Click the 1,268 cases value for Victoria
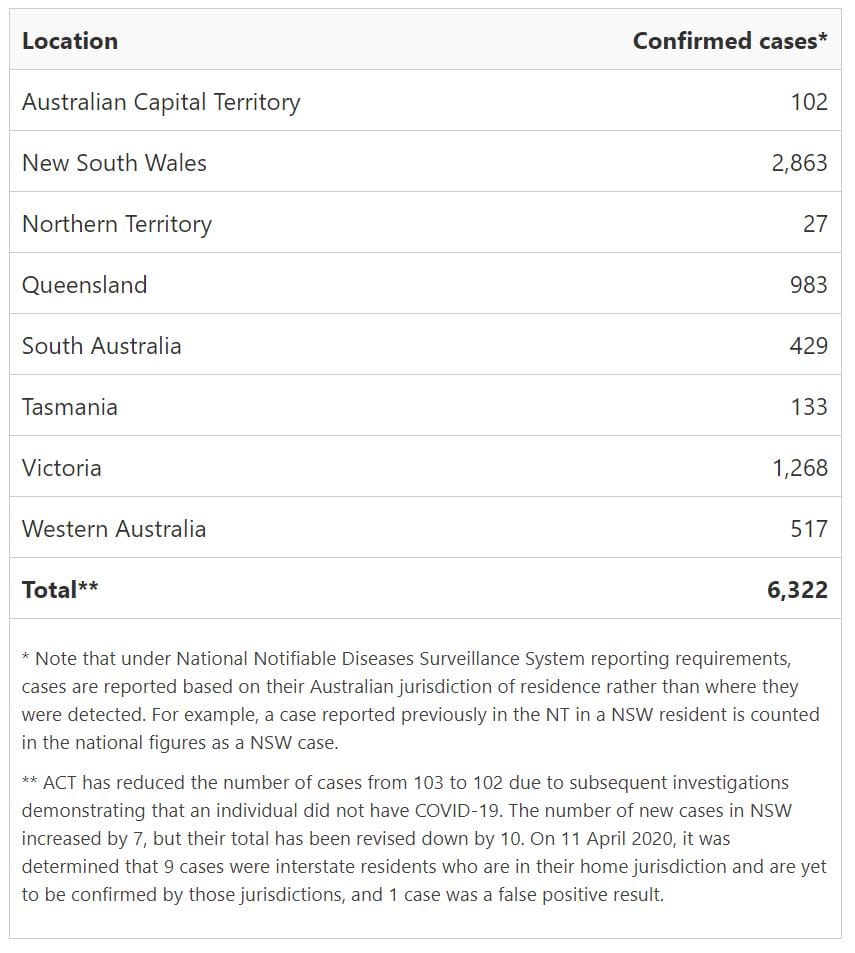This screenshot has width=855, height=953. coord(799,468)
